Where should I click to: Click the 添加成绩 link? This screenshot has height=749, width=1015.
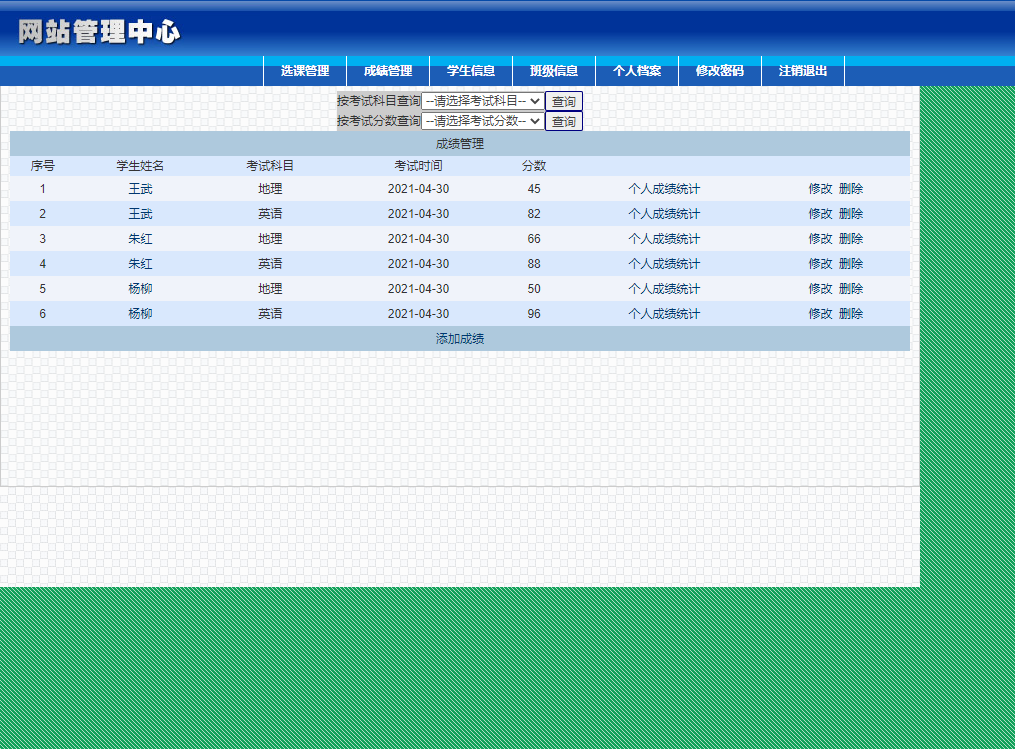tap(460, 339)
